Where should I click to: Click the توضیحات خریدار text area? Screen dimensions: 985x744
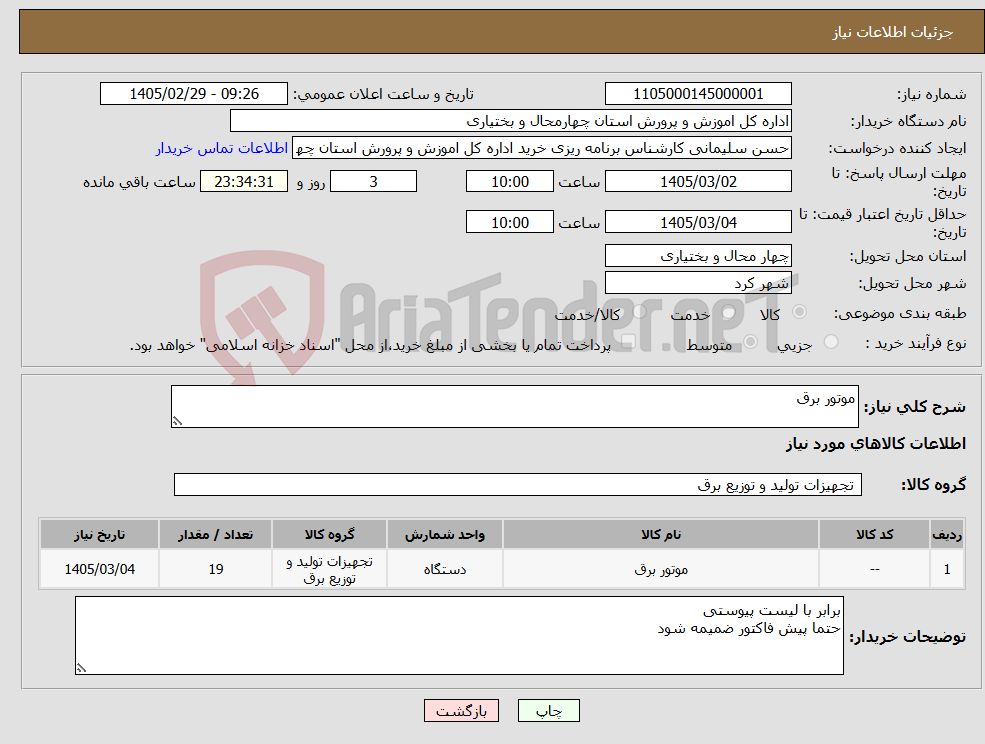point(459,635)
